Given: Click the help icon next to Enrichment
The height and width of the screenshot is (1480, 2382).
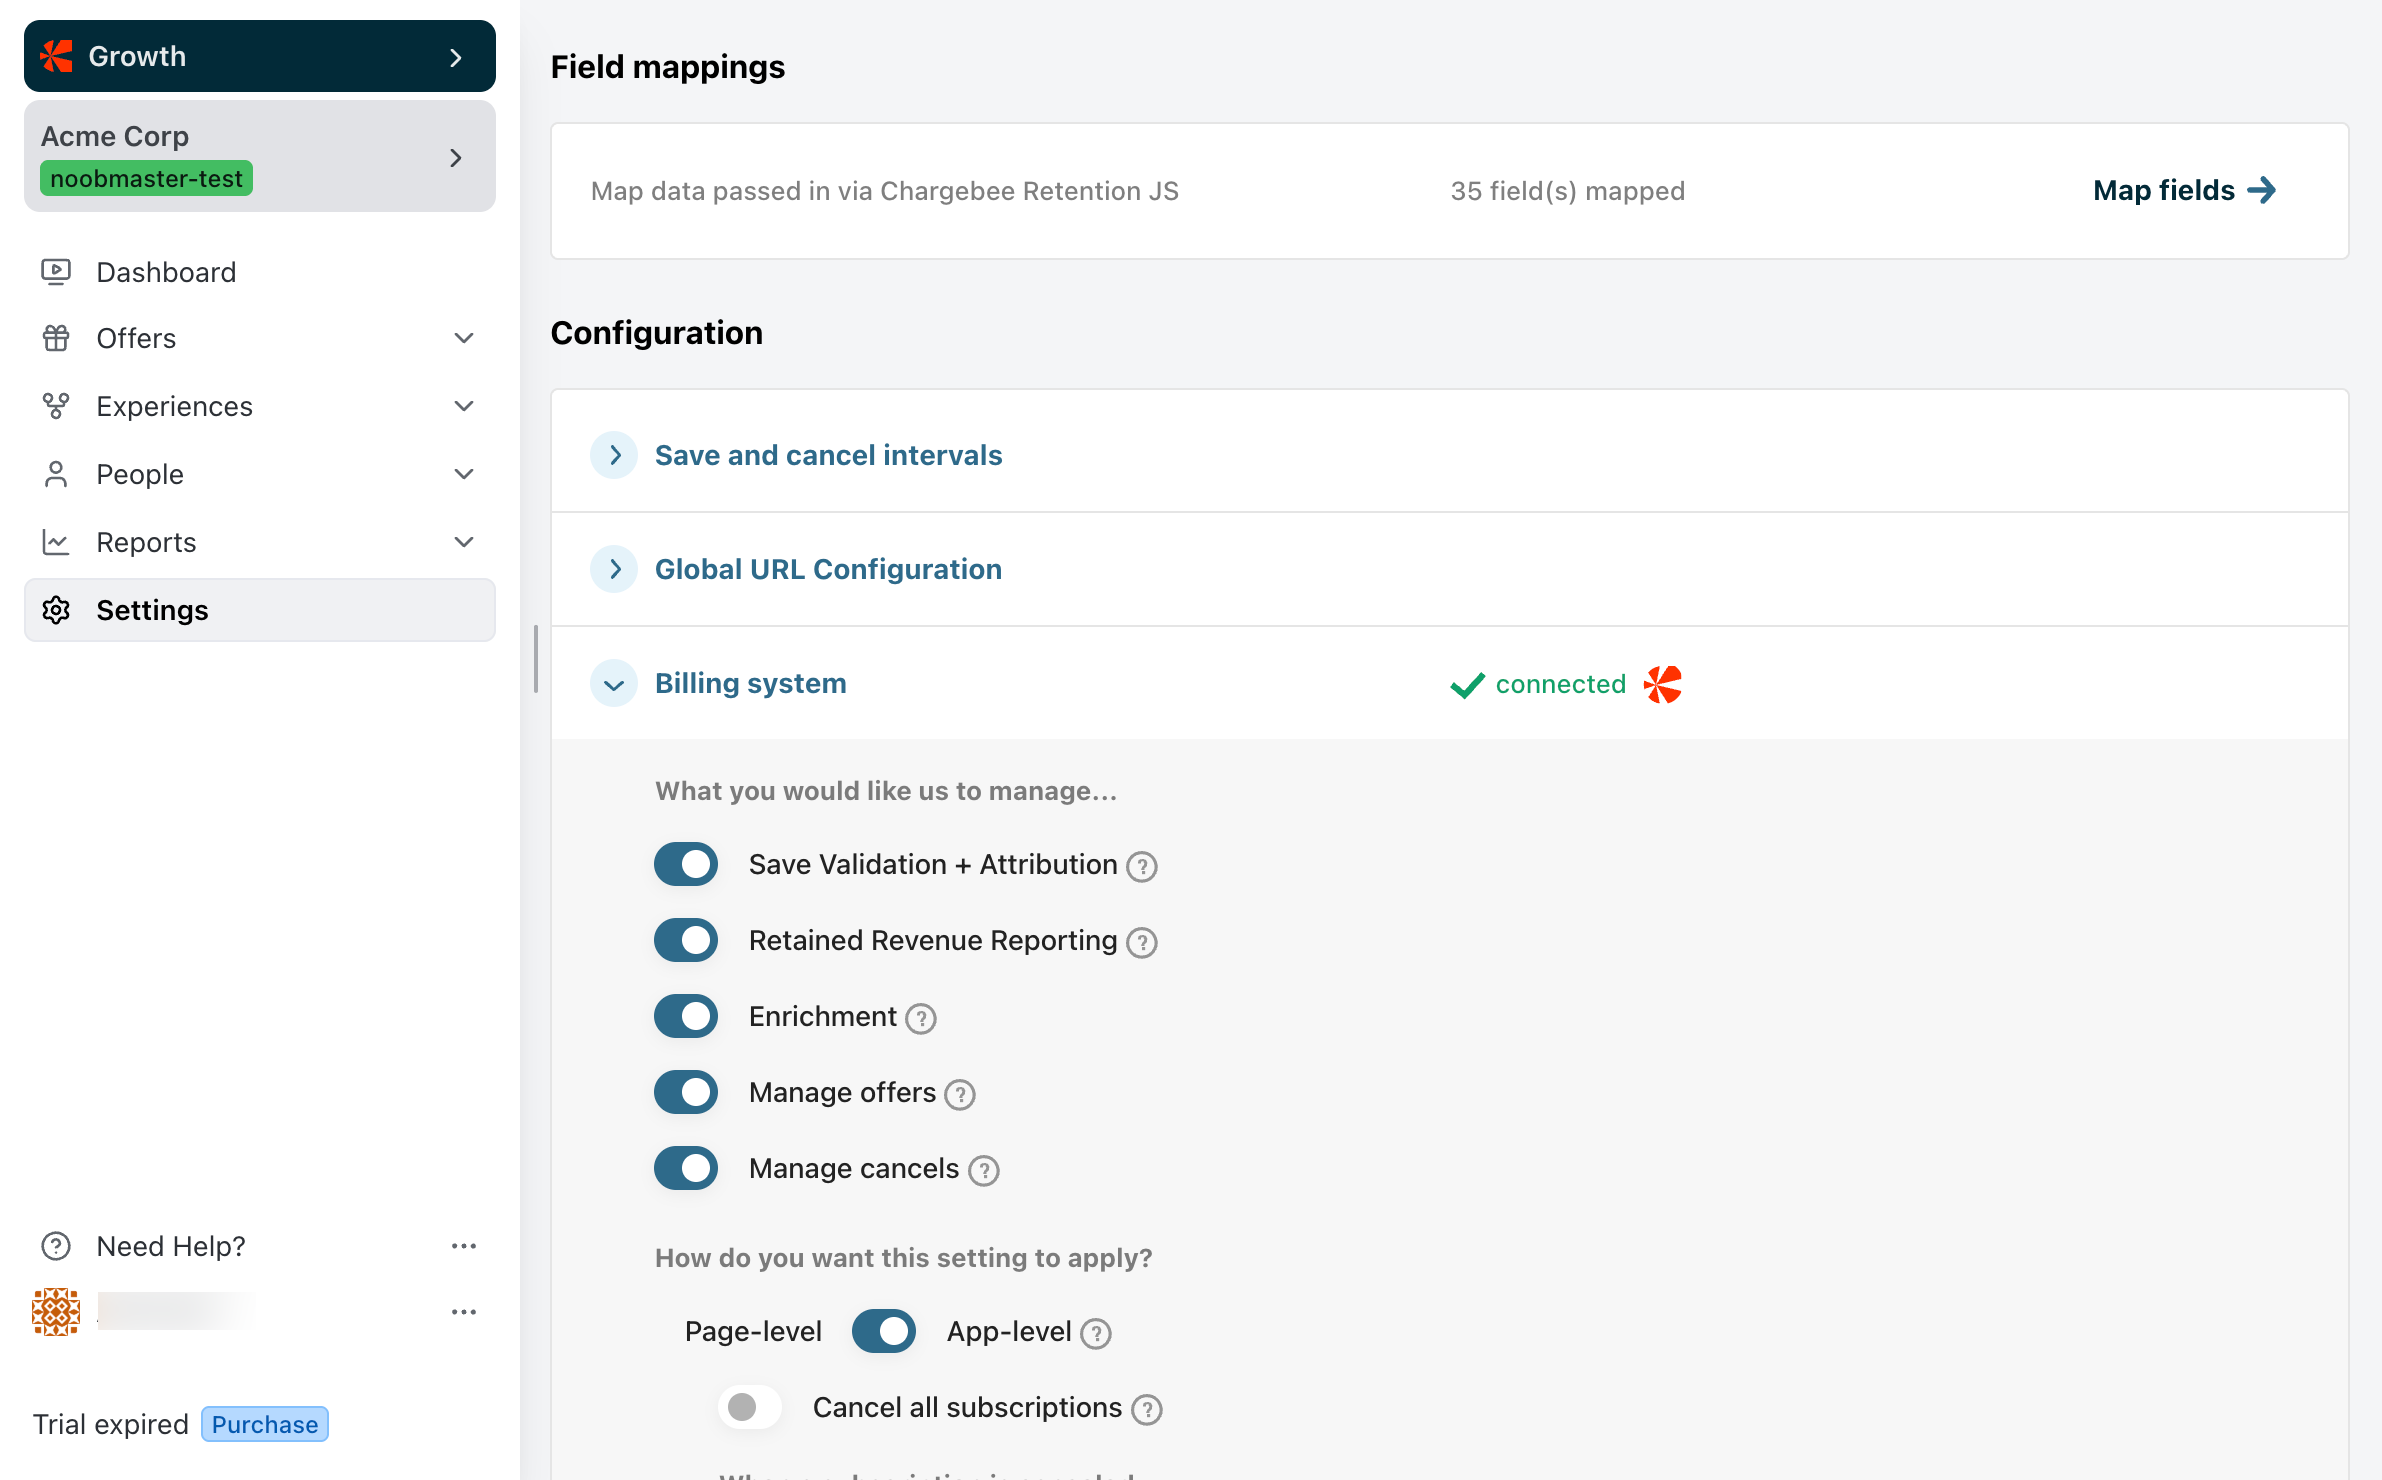Looking at the screenshot, I should coord(920,1018).
